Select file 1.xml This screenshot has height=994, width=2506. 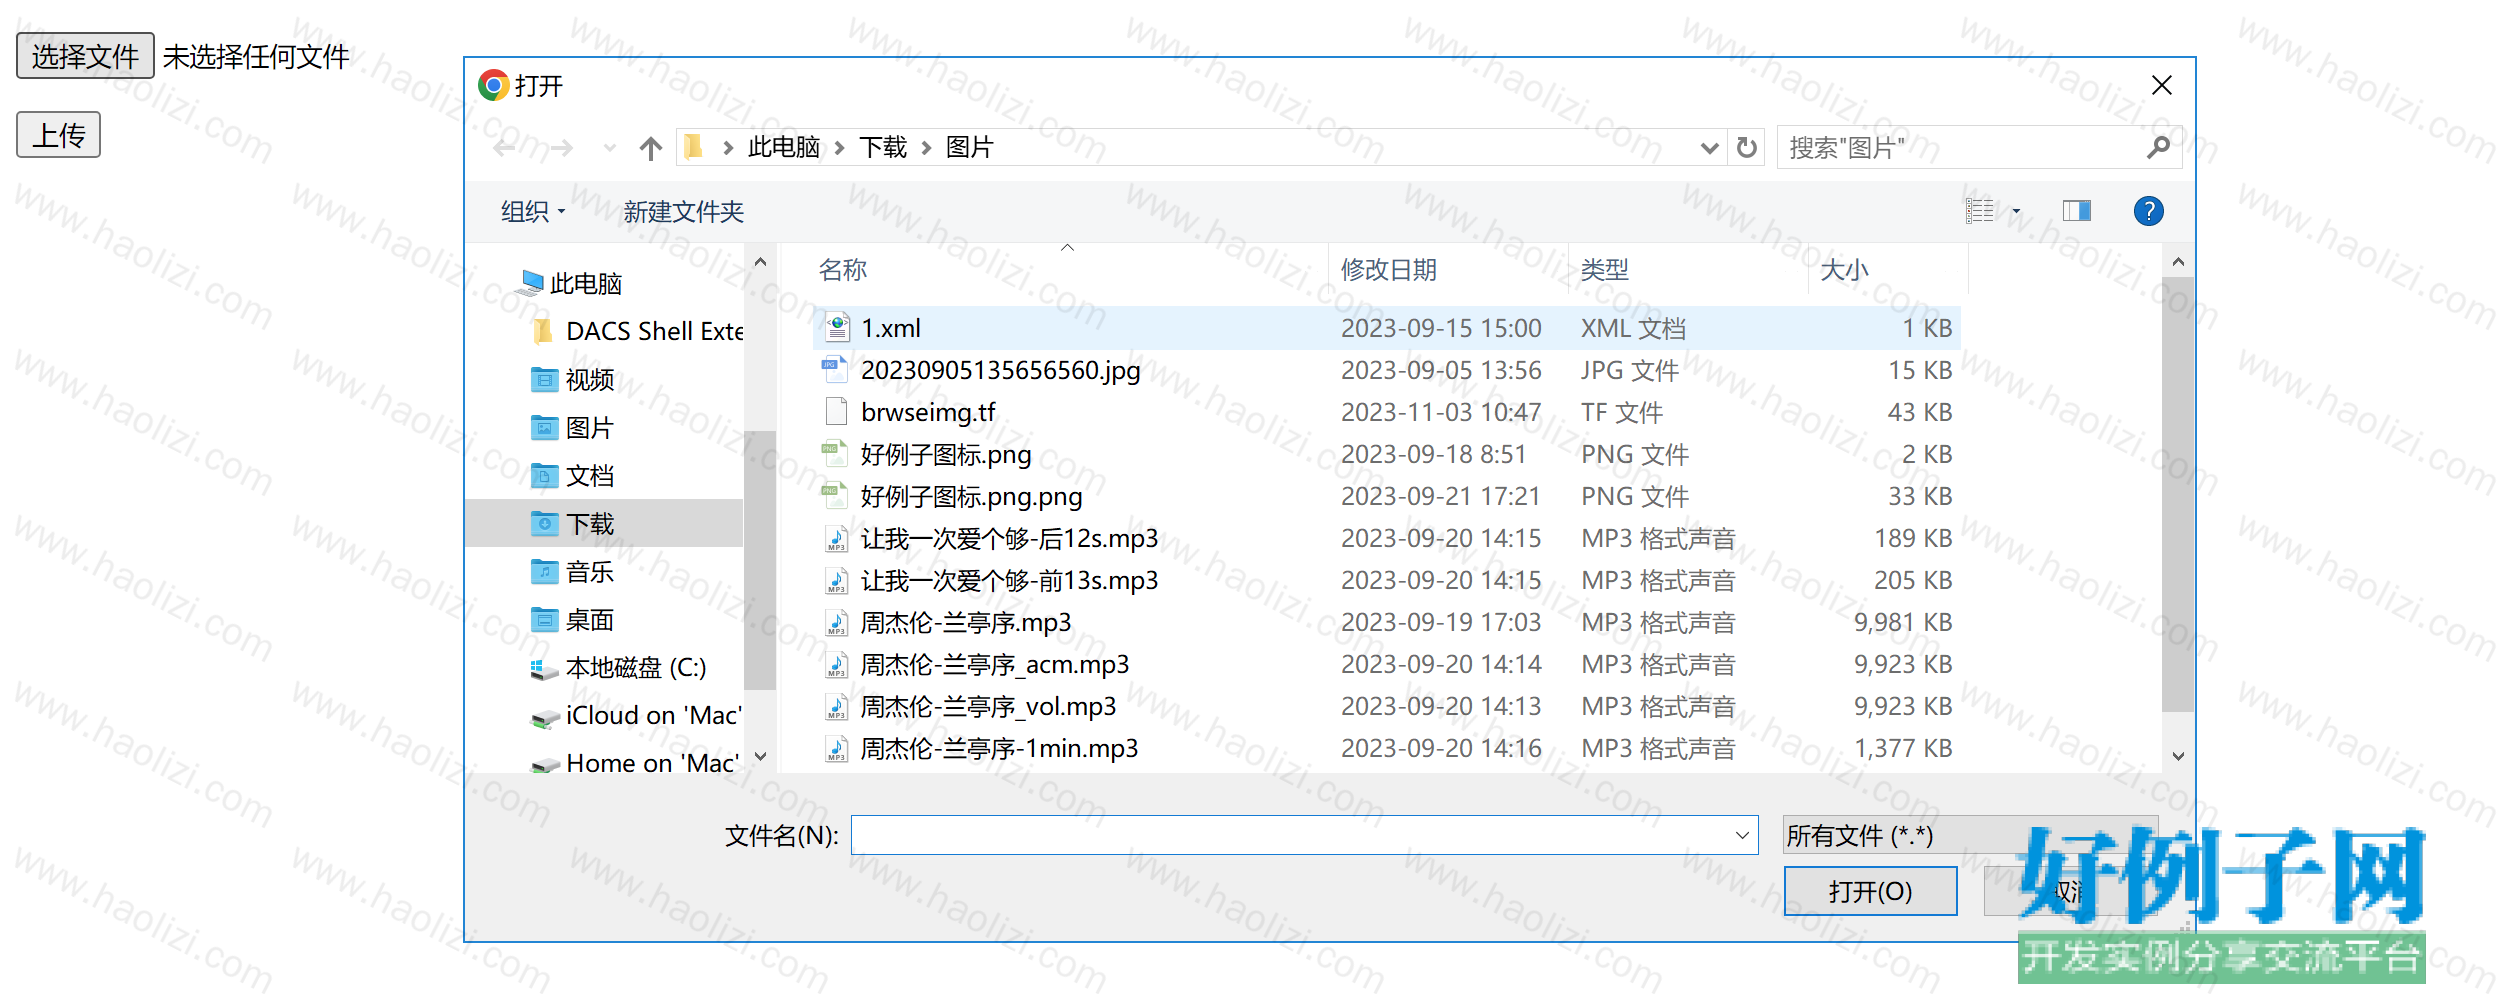pyautogui.click(x=1386, y=328)
